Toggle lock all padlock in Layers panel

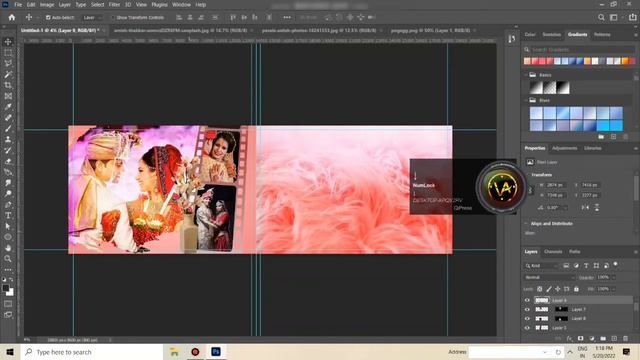pos(576,289)
